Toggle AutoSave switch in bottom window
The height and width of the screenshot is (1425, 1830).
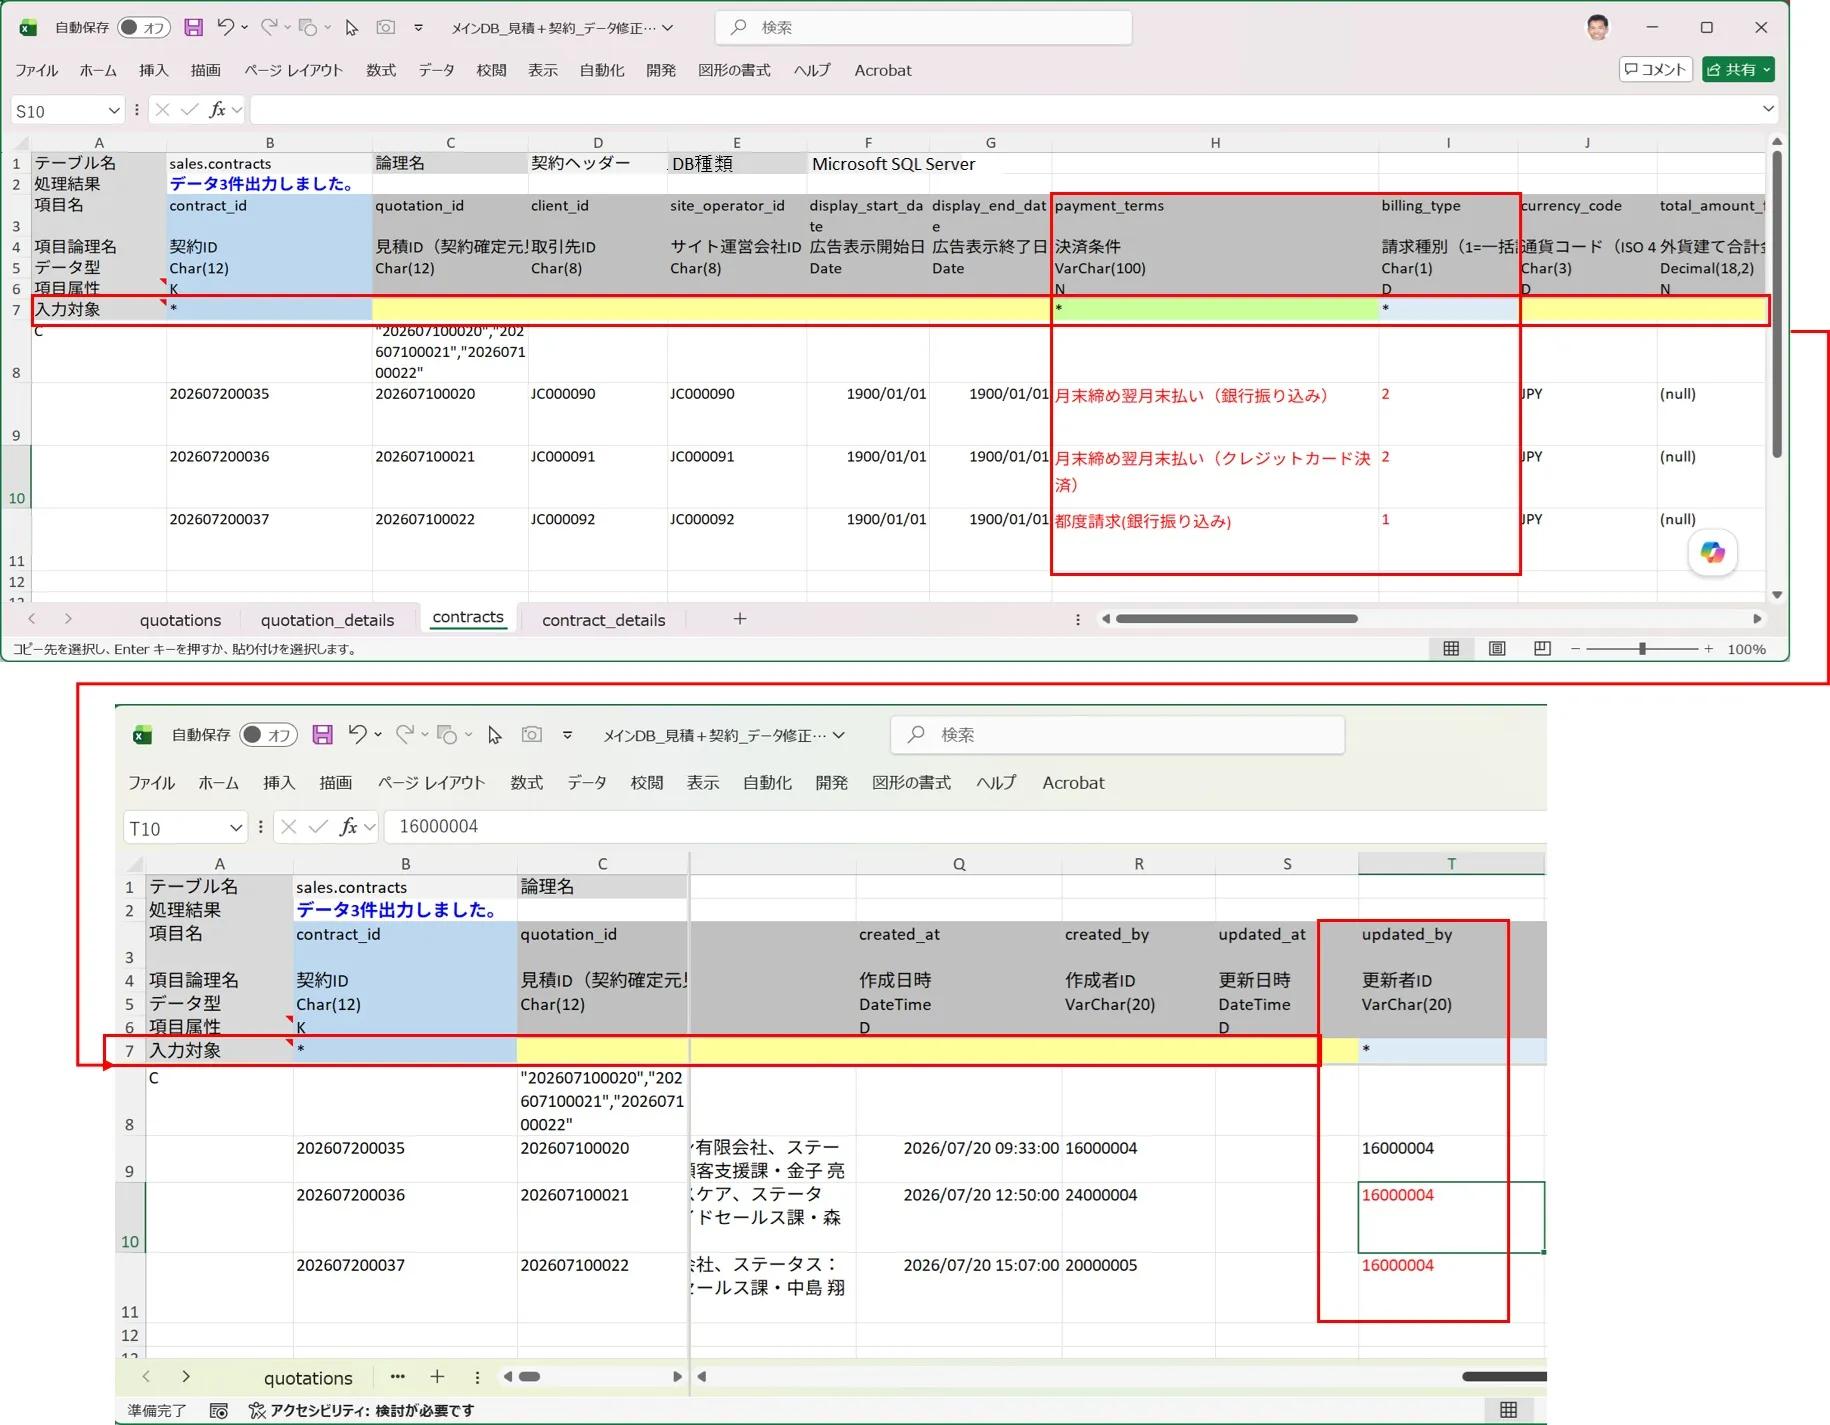pos(269,735)
